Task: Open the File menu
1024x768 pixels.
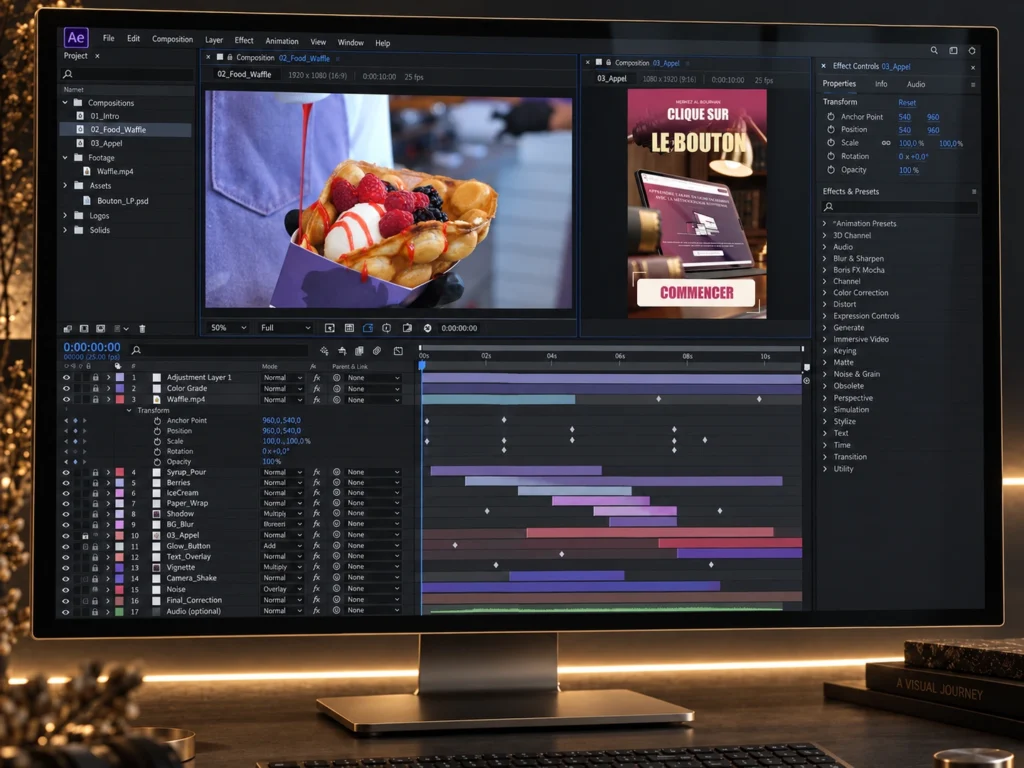Action: click(108, 38)
